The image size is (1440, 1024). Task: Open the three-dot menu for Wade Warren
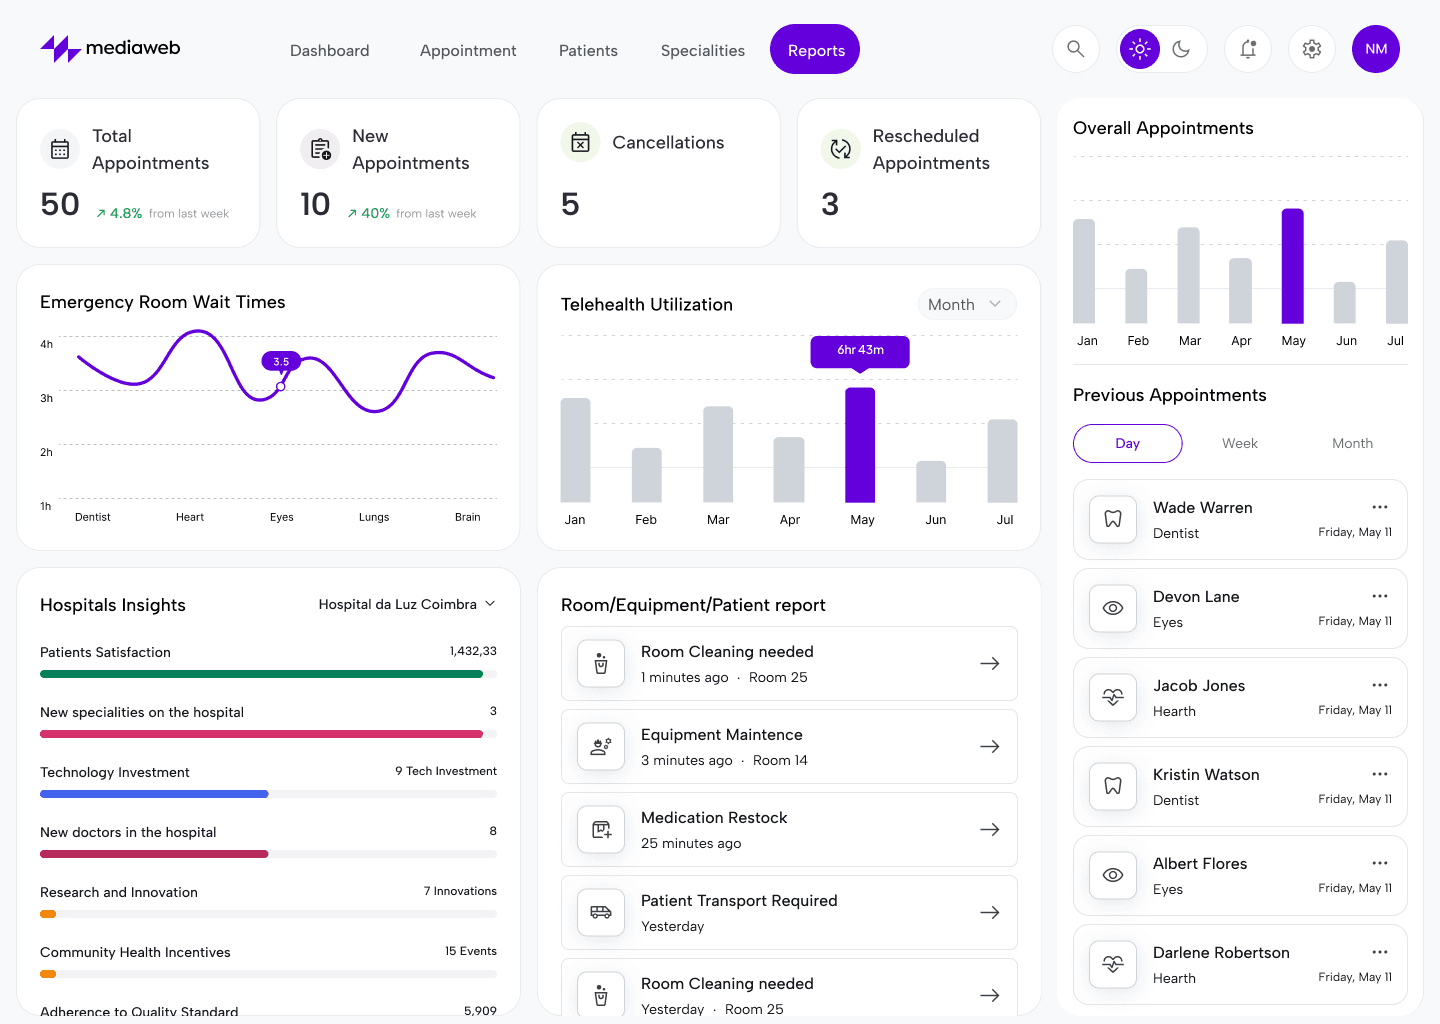tap(1380, 507)
